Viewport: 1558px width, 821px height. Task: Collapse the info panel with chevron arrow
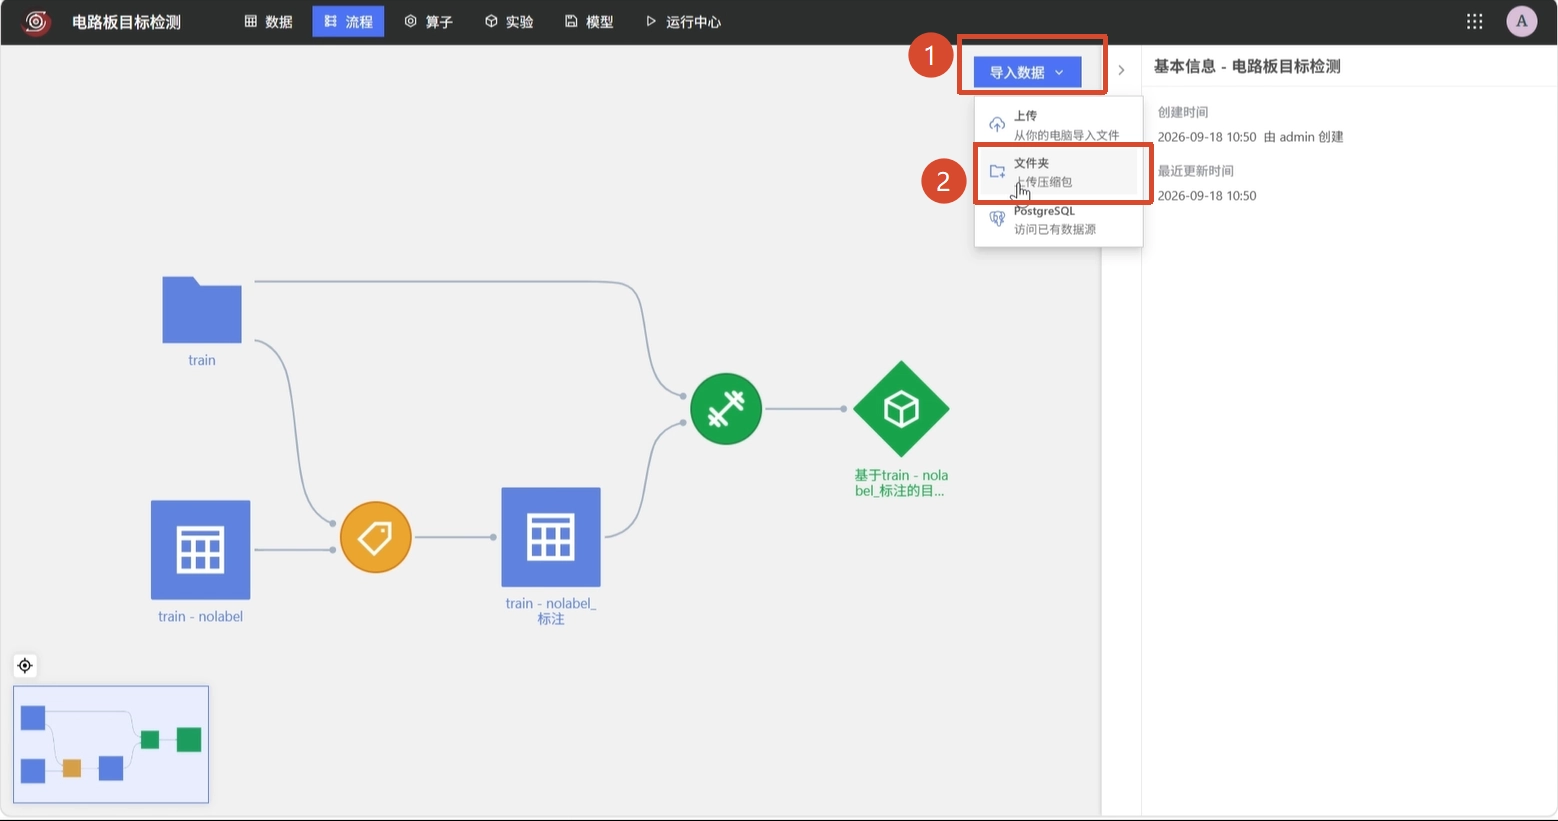1121,70
